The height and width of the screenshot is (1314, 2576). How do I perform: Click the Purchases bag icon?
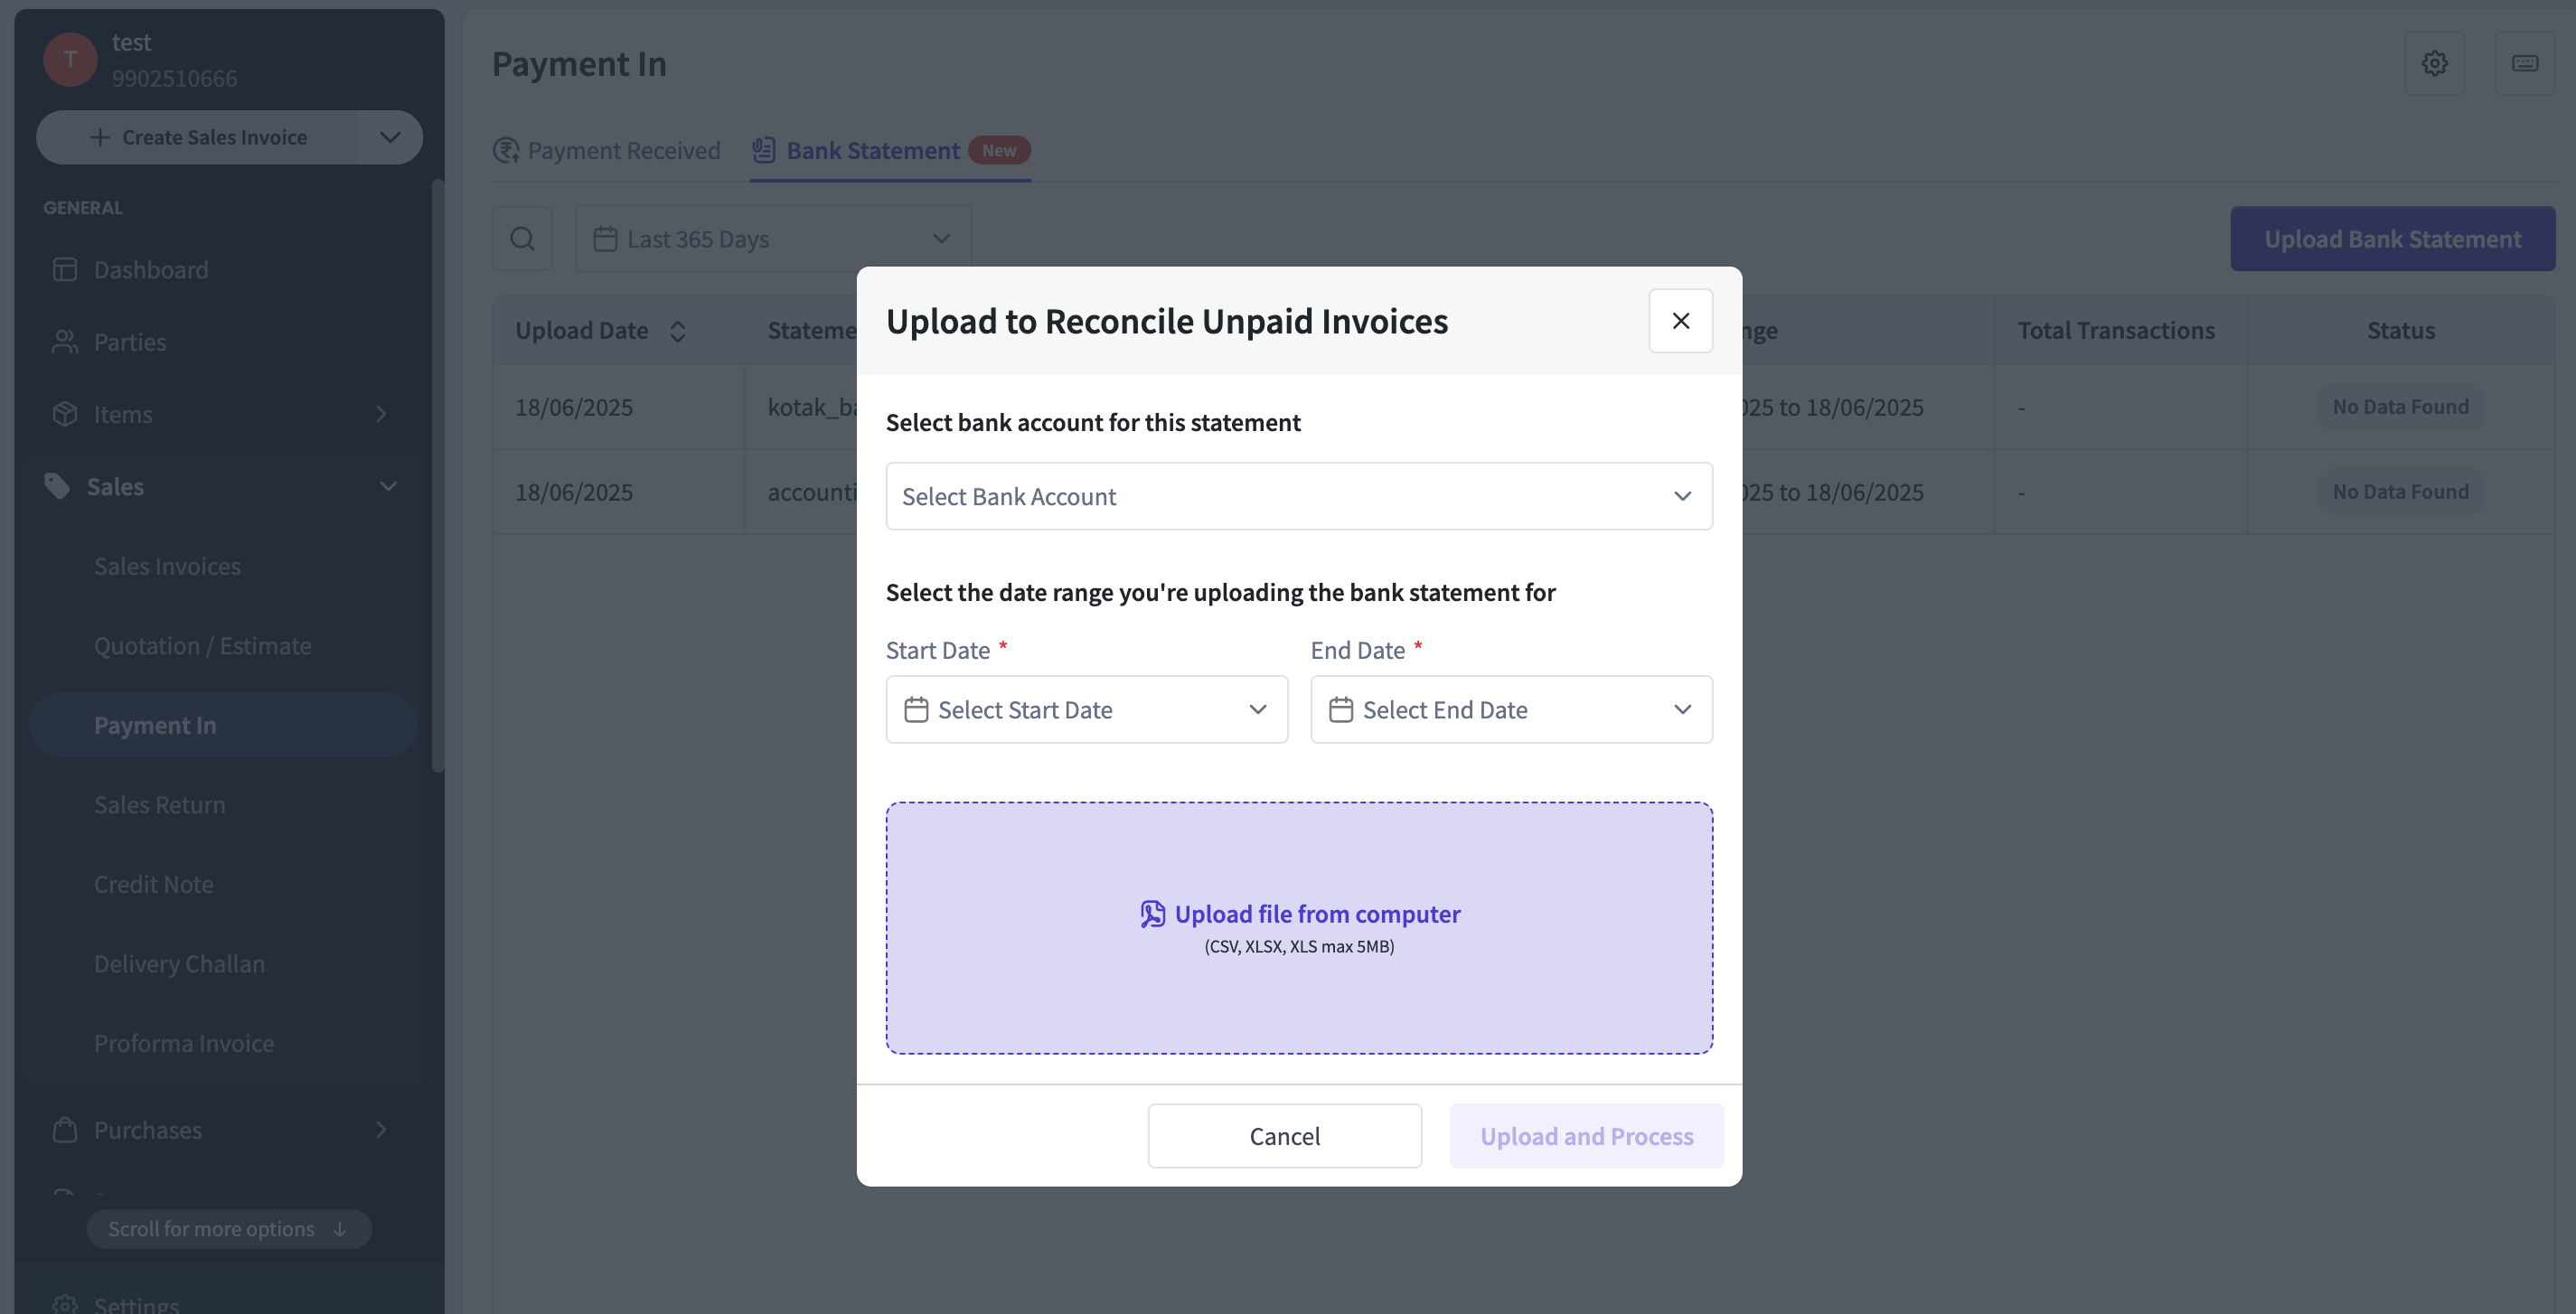click(x=65, y=1129)
